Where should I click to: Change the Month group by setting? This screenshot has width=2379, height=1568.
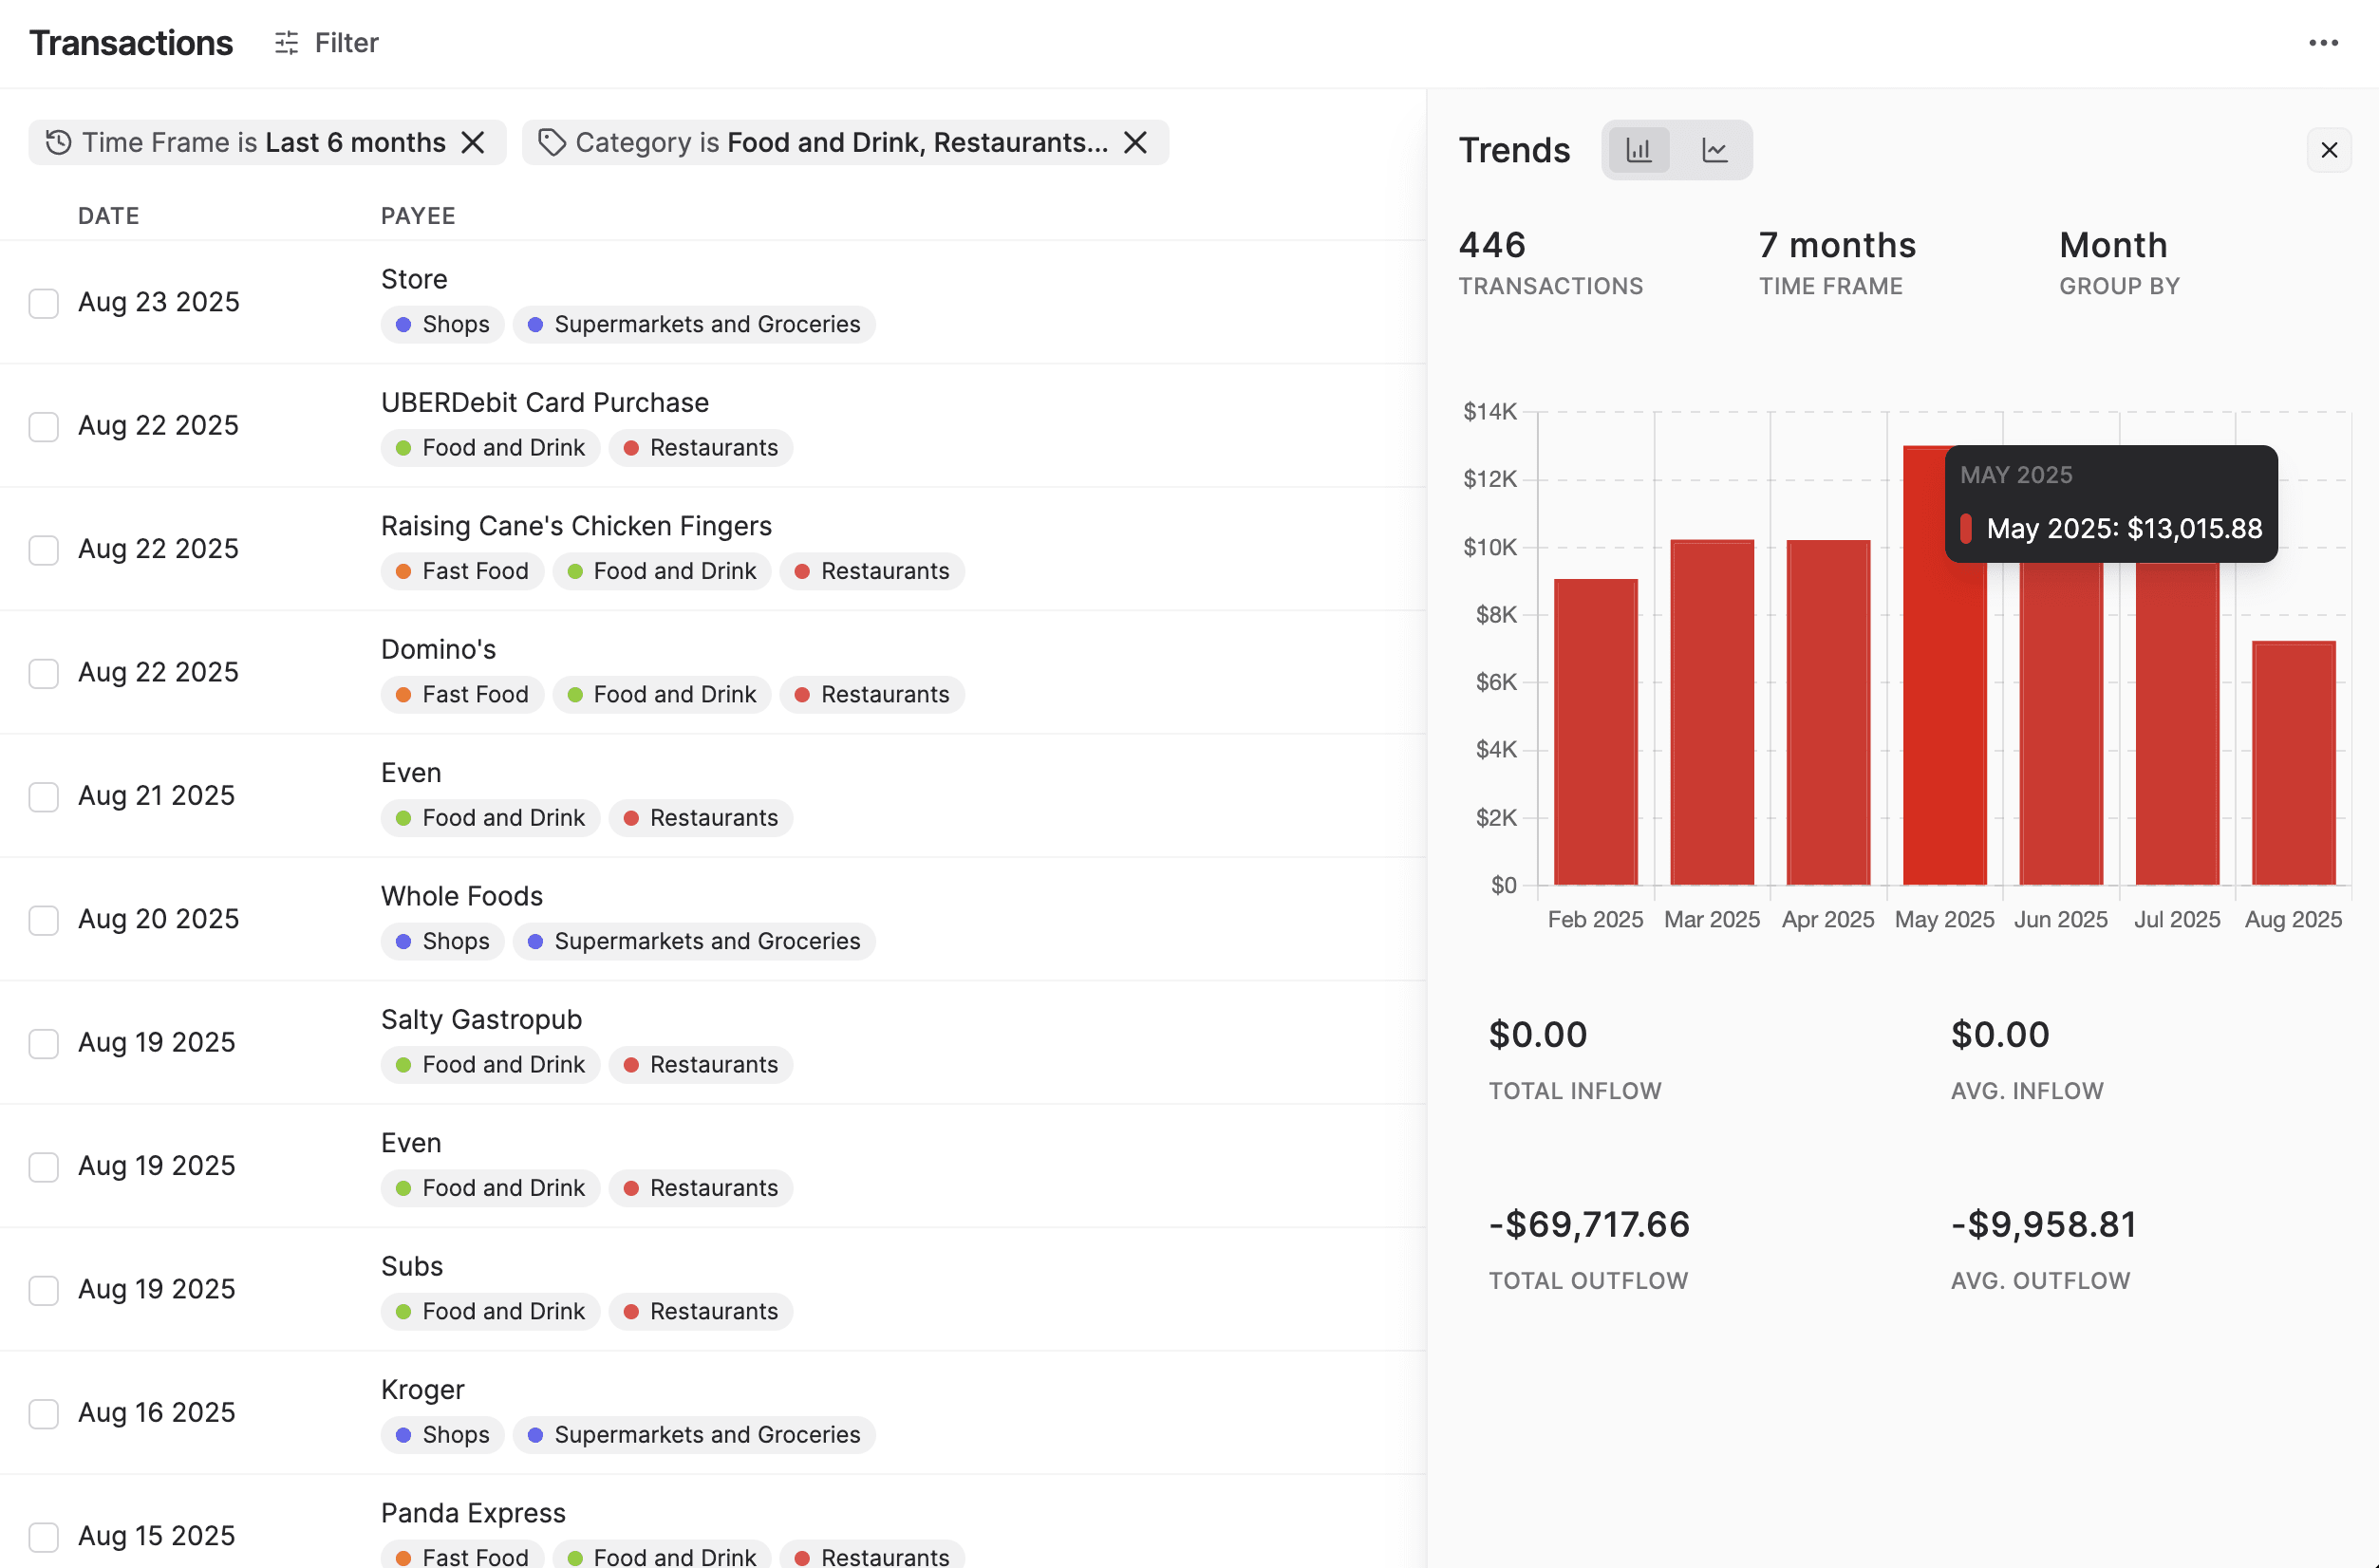point(2112,246)
